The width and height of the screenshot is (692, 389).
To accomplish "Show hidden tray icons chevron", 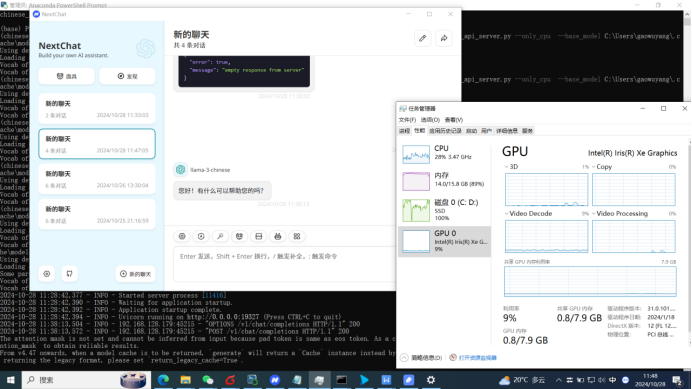I will click(x=559, y=380).
